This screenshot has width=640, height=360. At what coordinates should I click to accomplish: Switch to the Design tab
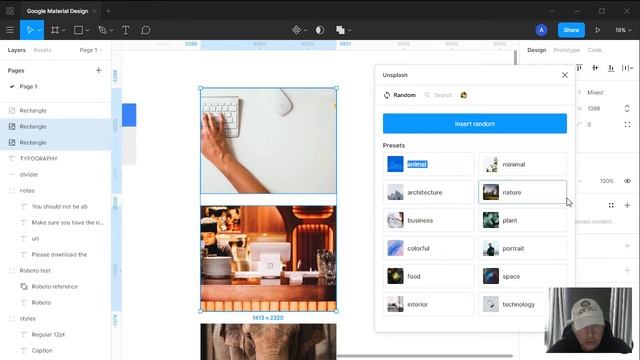point(536,50)
